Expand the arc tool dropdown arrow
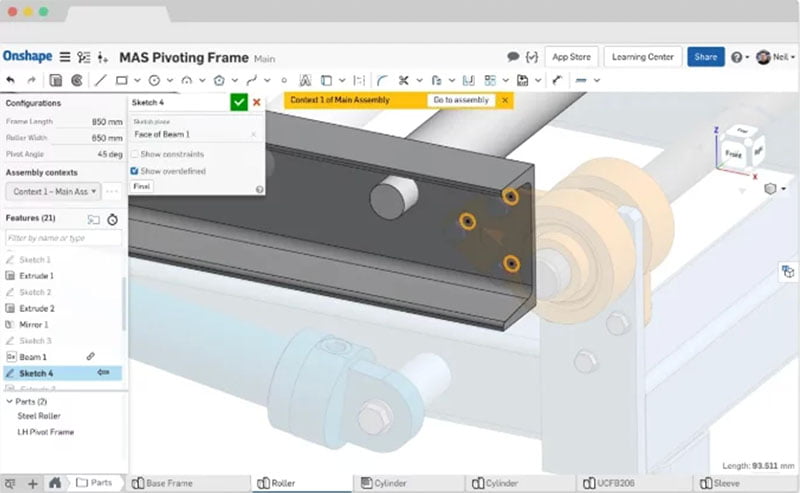The height and width of the screenshot is (493, 800). (x=202, y=80)
